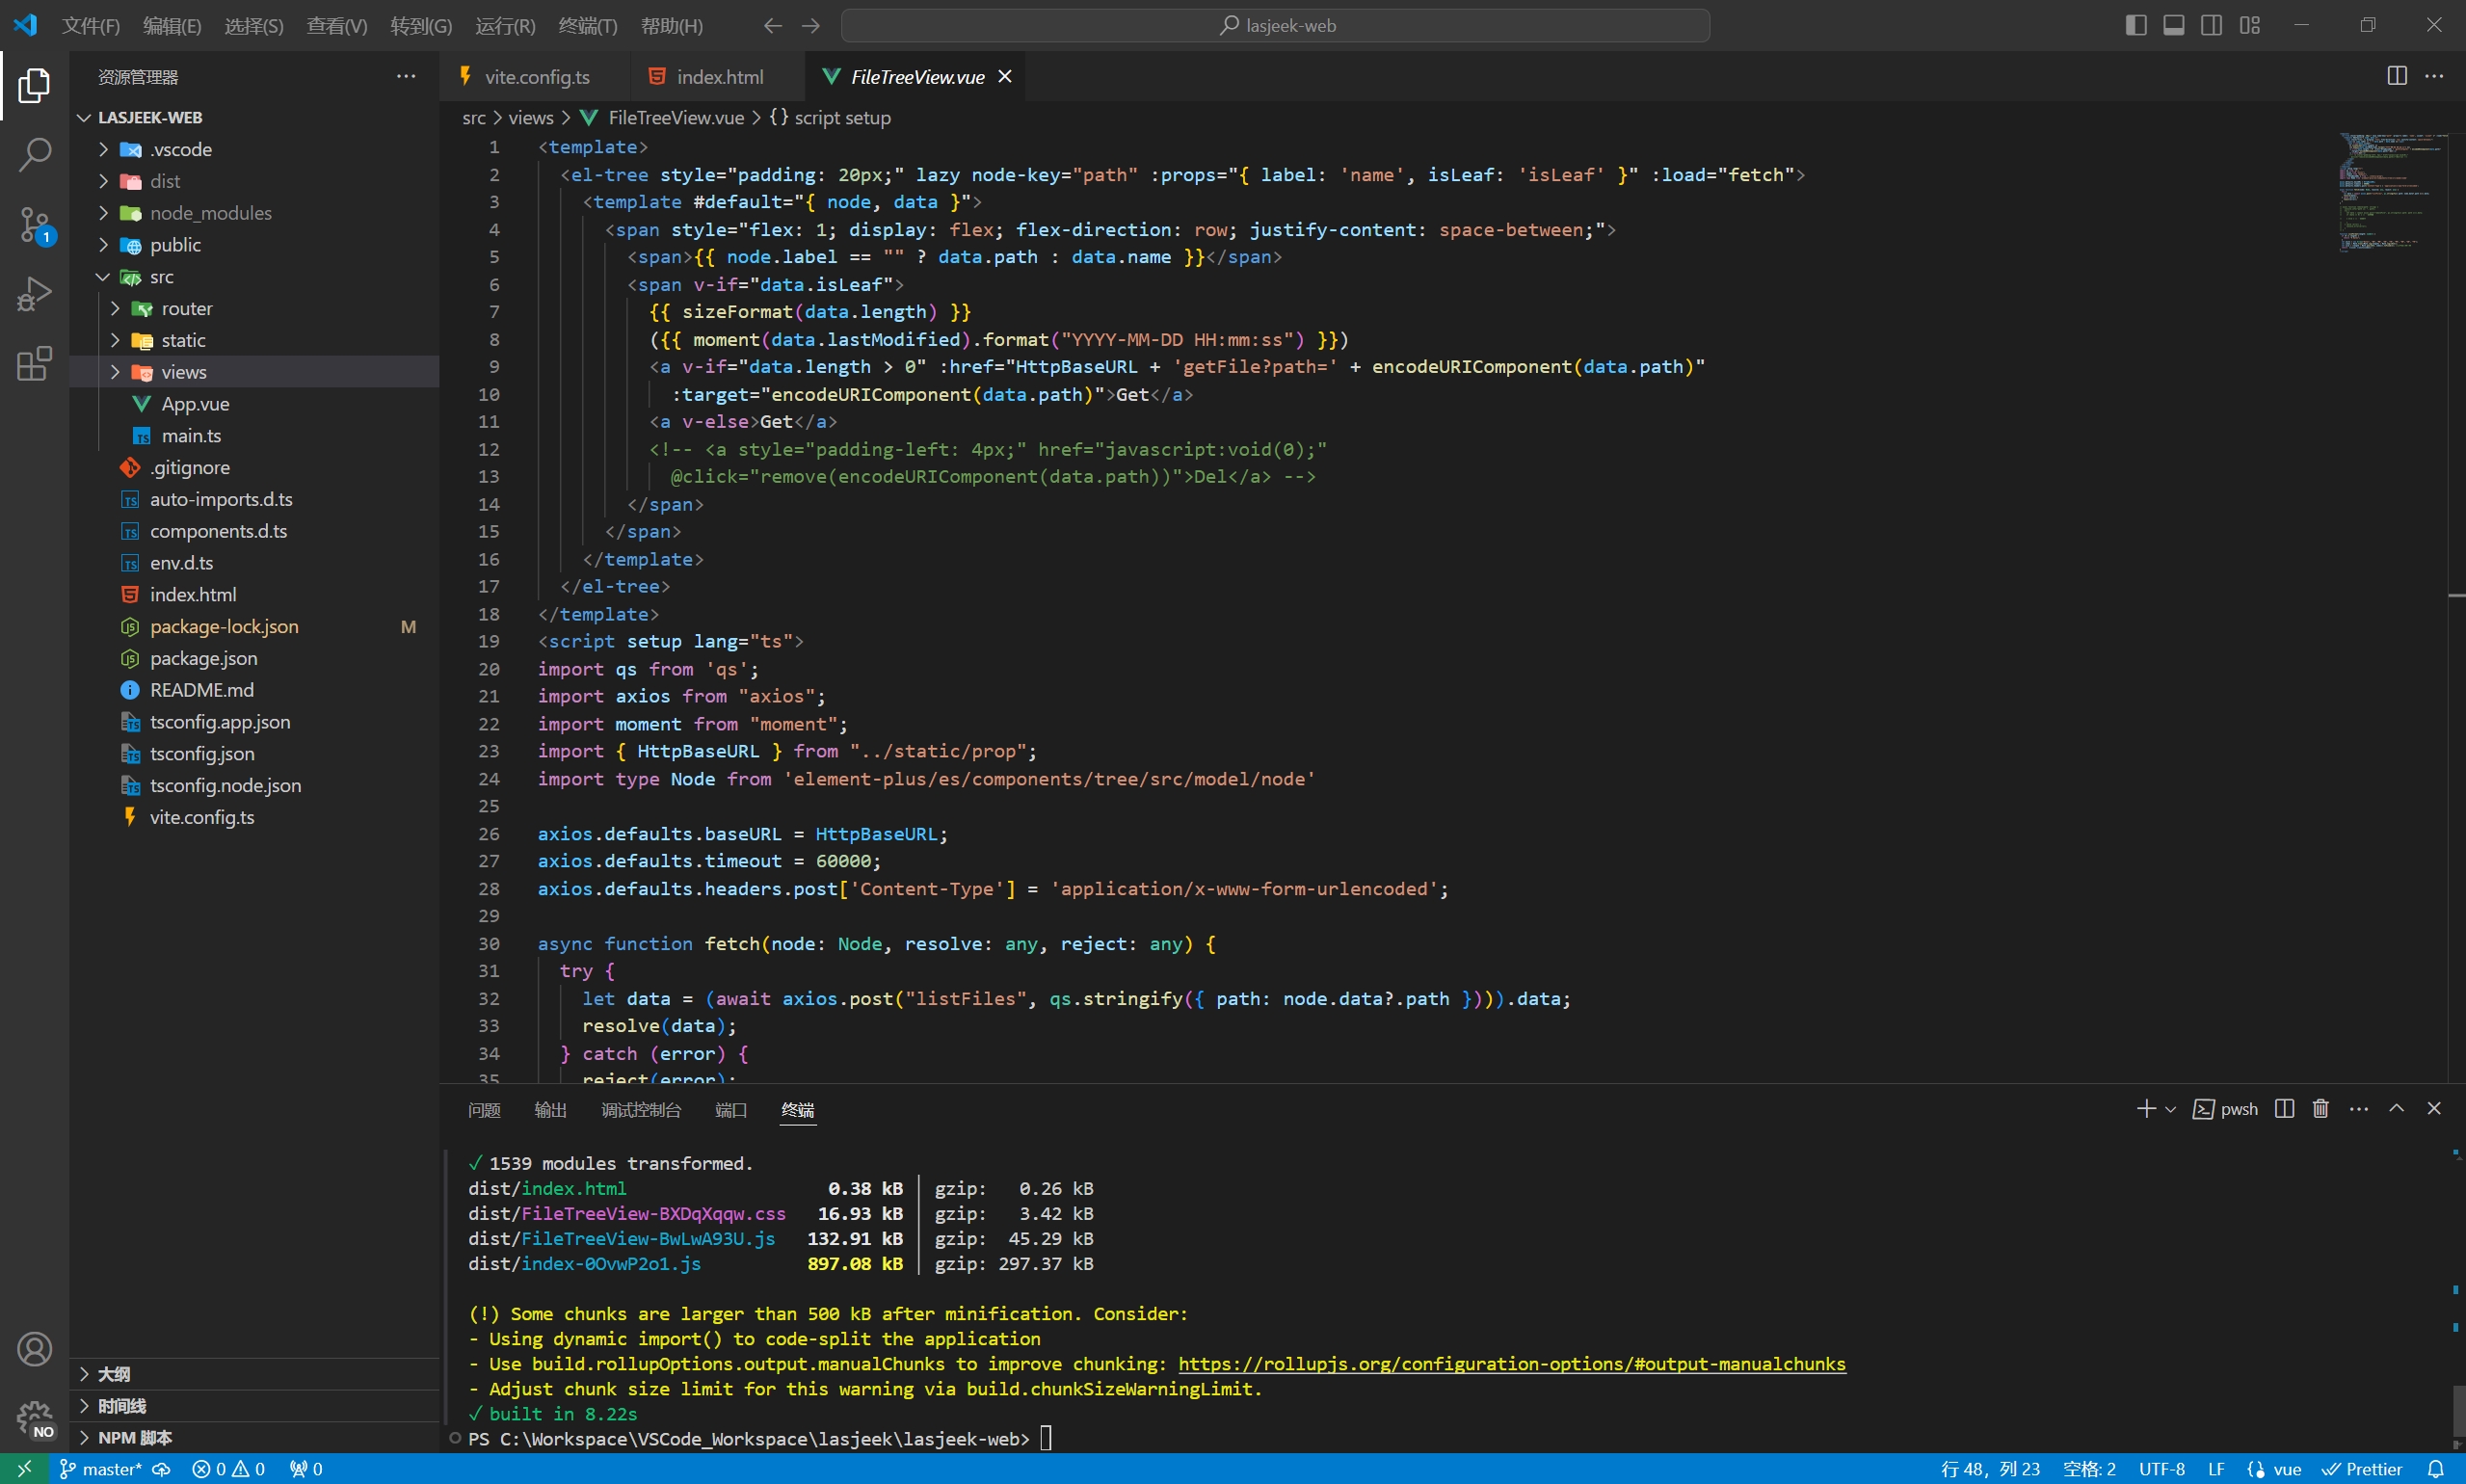Switch to the 问题 problems panel tab
This screenshot has height=1484, width=2466.
pos(484,1110)
